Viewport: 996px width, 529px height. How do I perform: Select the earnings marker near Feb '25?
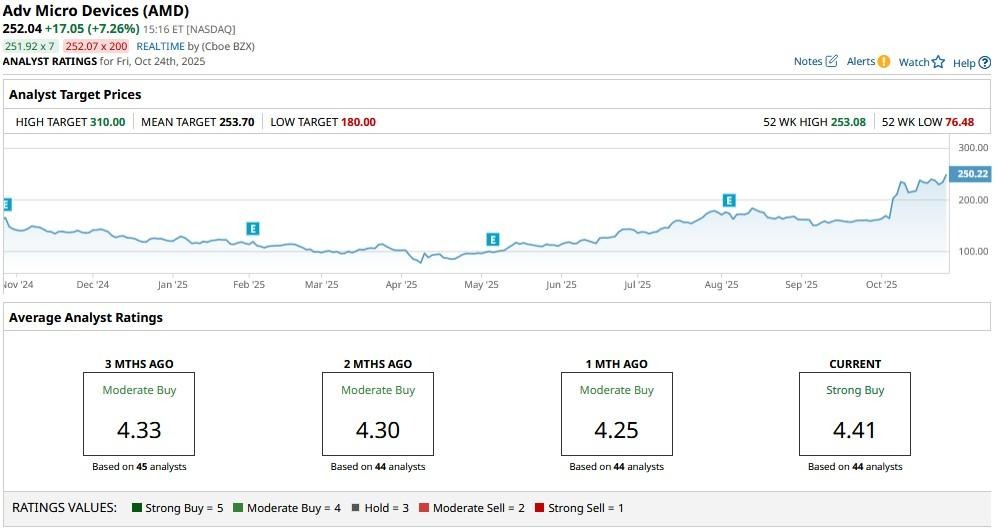tap(253, 229)
